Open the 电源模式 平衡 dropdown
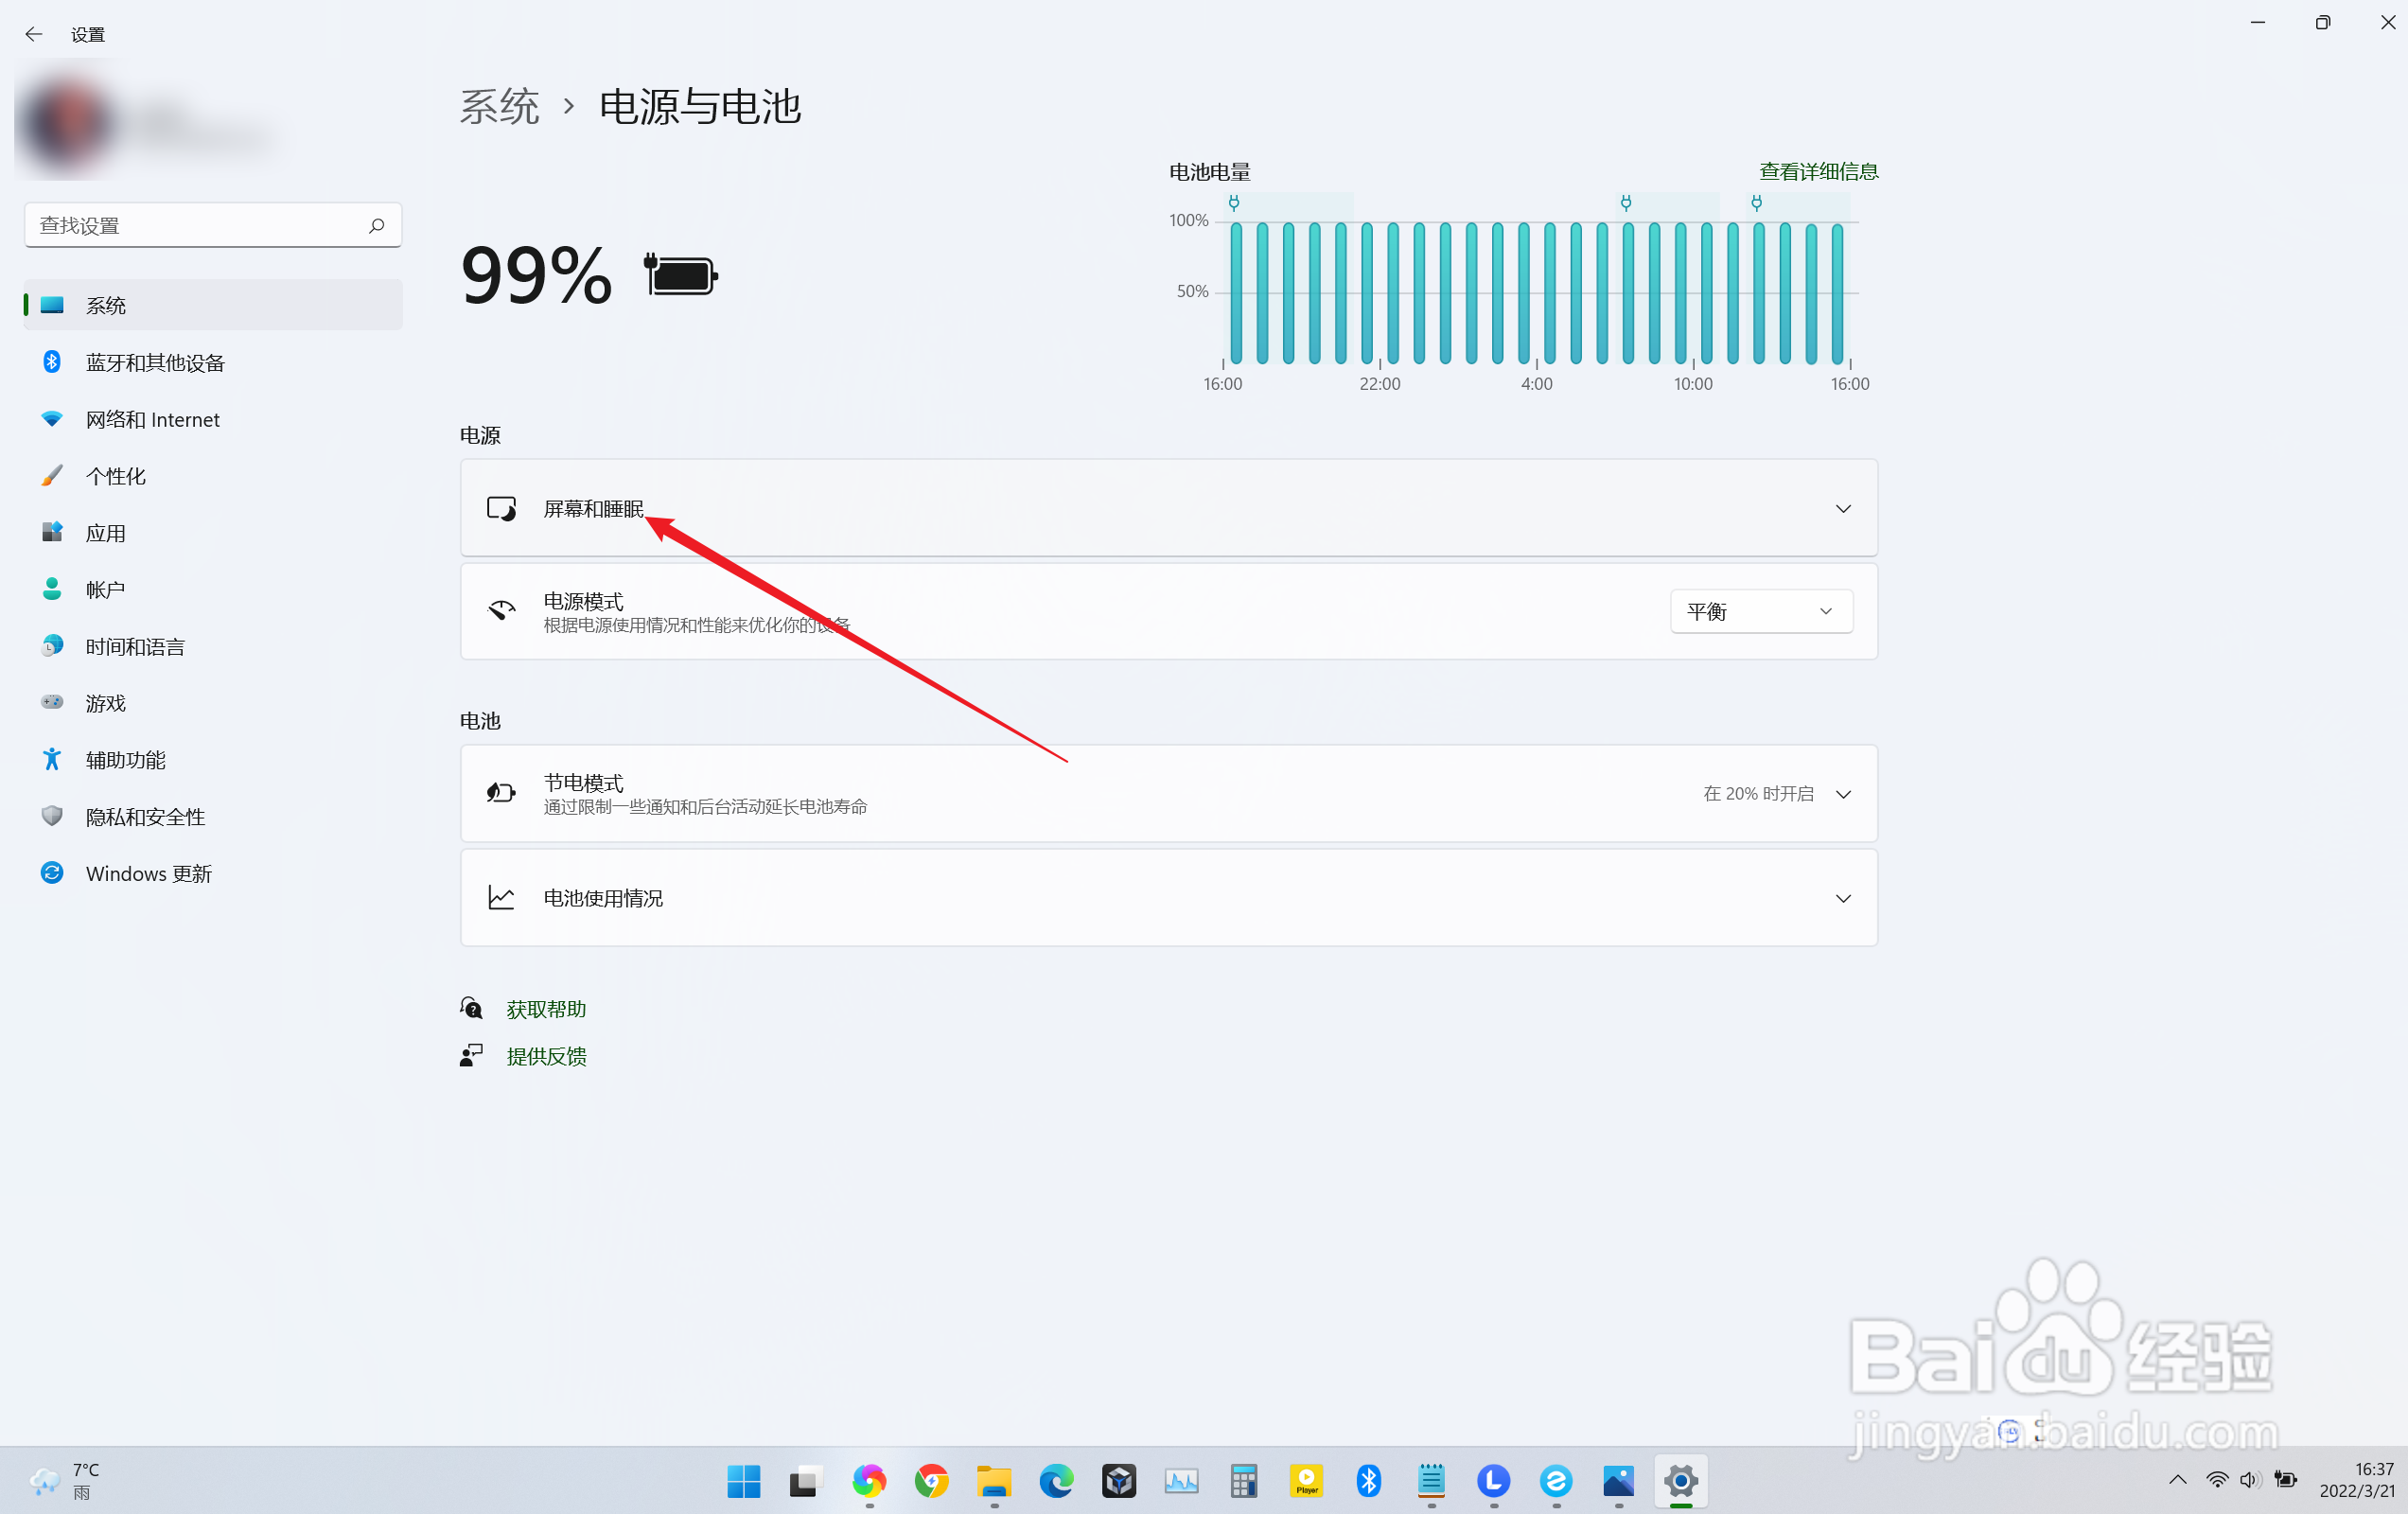The image size is (2408, 1514). [1760, 611]
